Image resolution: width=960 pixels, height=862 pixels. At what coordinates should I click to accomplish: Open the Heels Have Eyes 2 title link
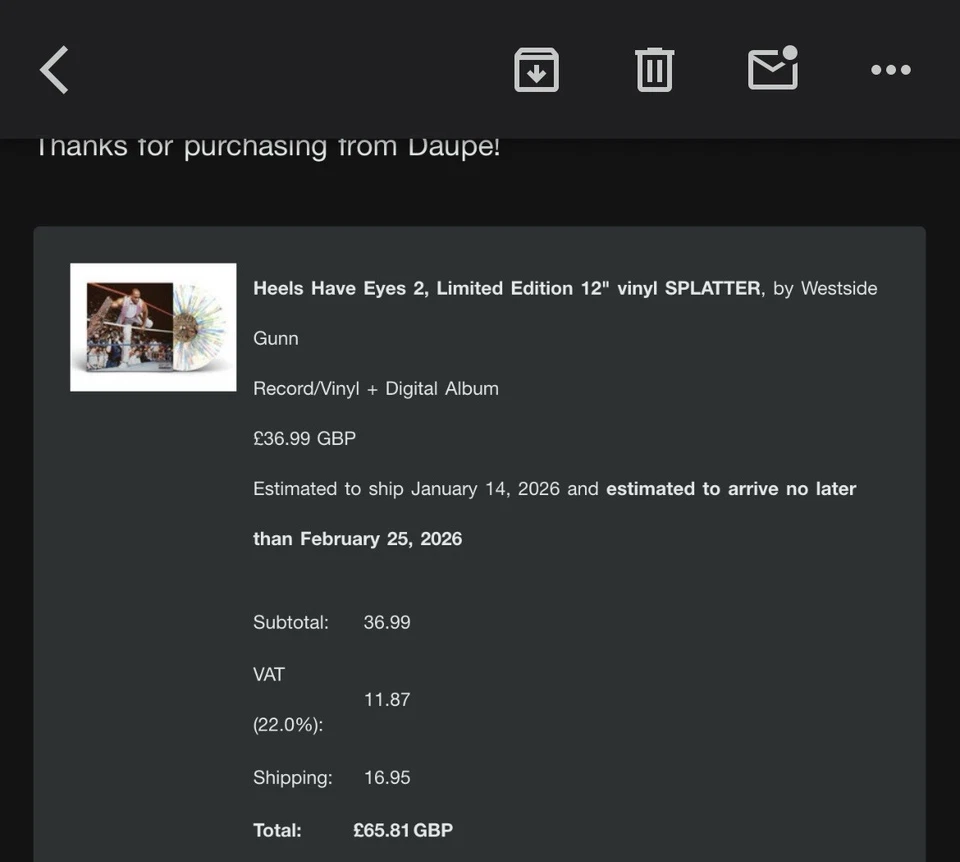tap(506, 288)
